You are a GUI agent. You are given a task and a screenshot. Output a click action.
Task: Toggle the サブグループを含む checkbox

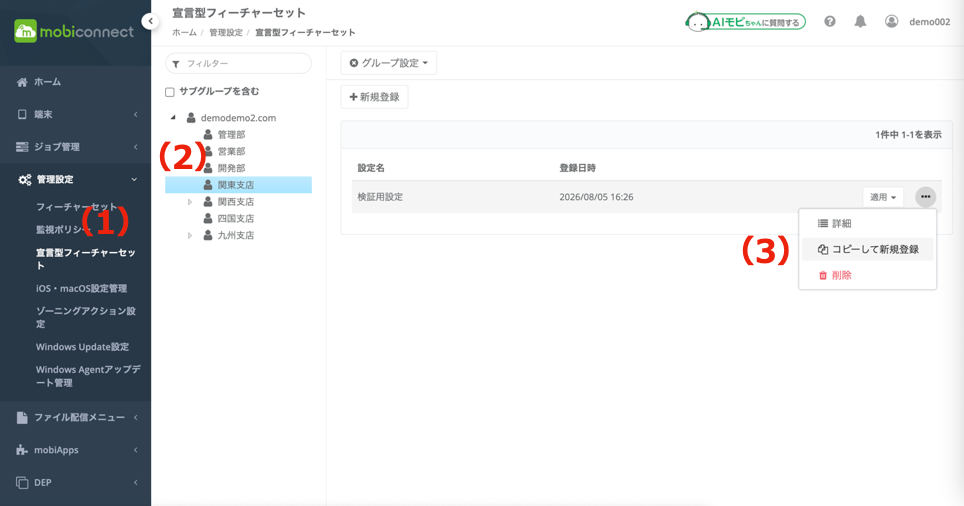point(170,92)
